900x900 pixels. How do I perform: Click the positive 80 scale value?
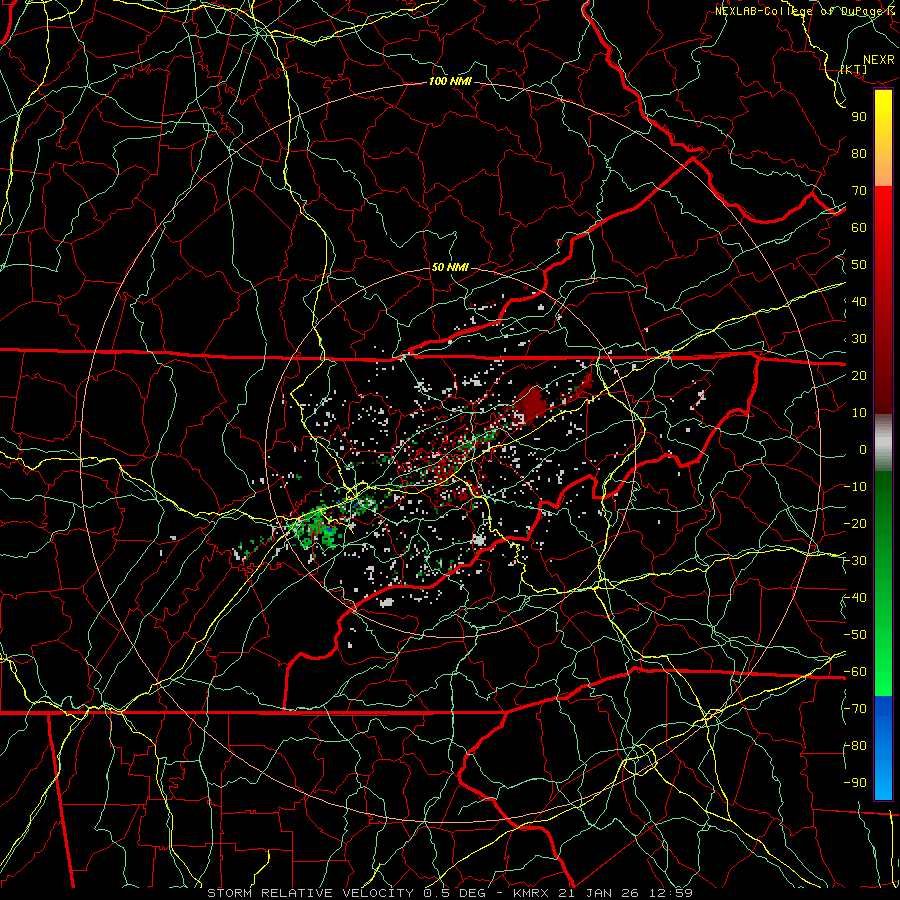(x=859, y=153)
